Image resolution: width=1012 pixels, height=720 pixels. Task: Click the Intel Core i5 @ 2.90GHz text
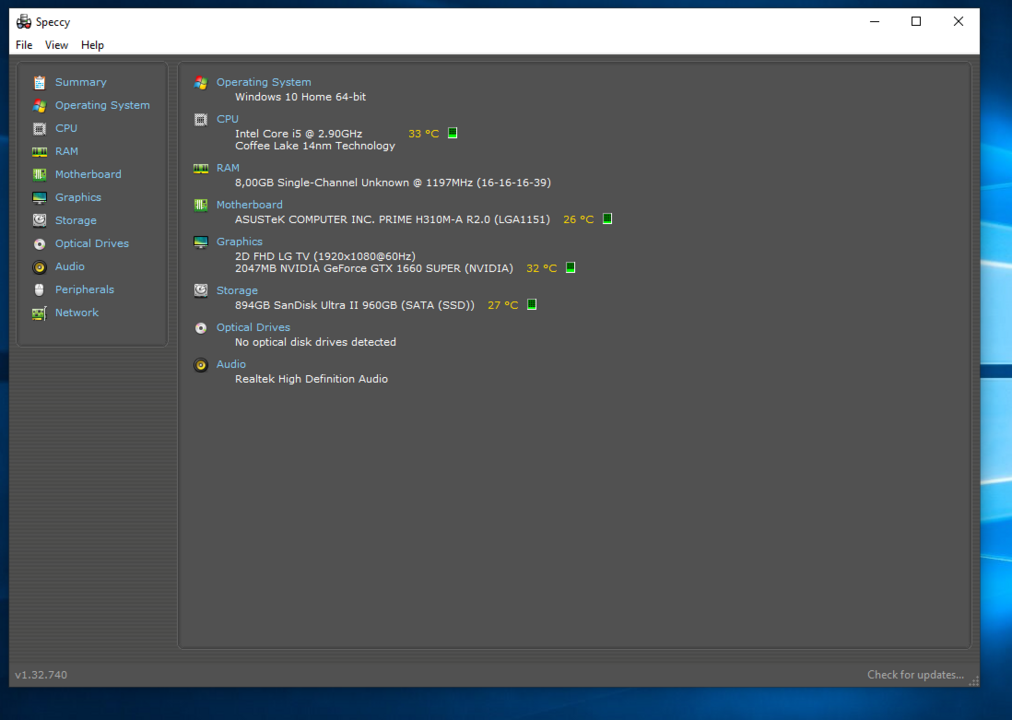(x=298, y=134)
